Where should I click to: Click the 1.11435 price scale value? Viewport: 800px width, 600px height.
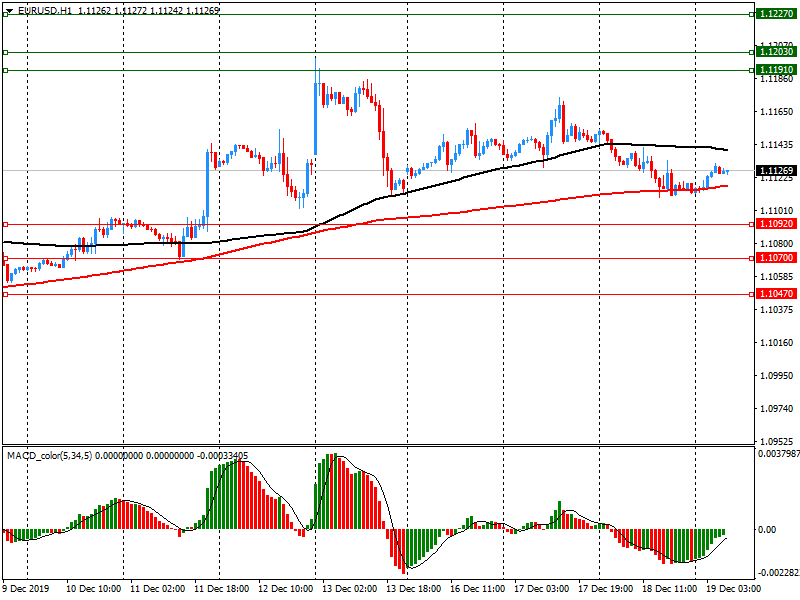point(777,145)
